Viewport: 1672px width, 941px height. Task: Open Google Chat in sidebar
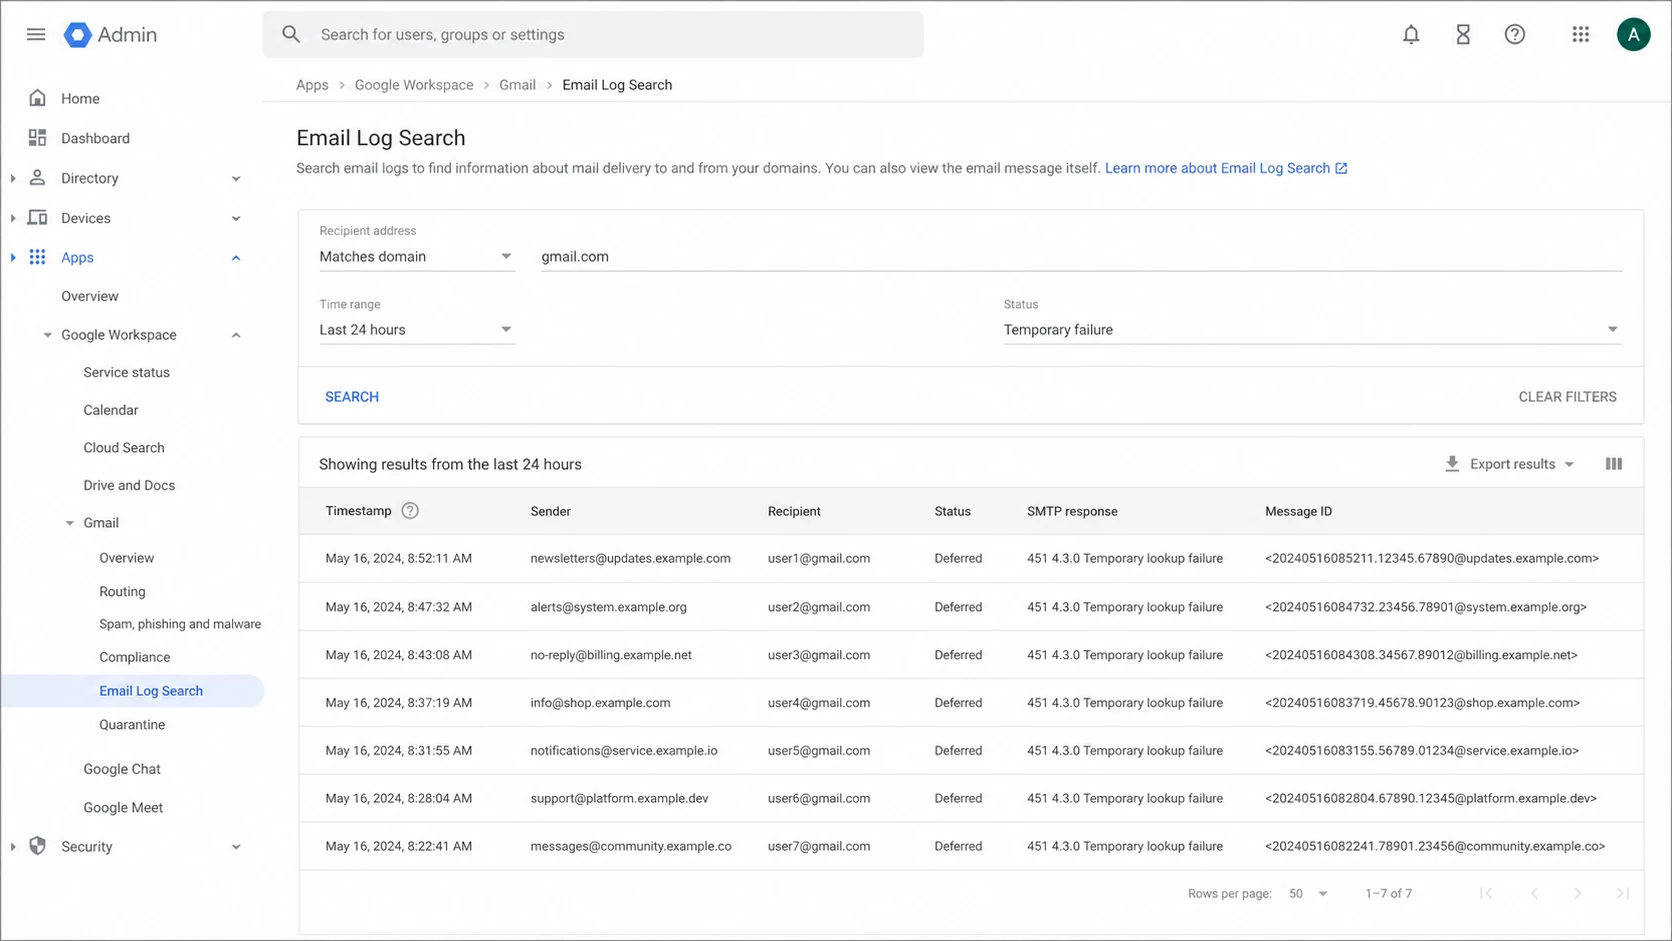(122, 769)
